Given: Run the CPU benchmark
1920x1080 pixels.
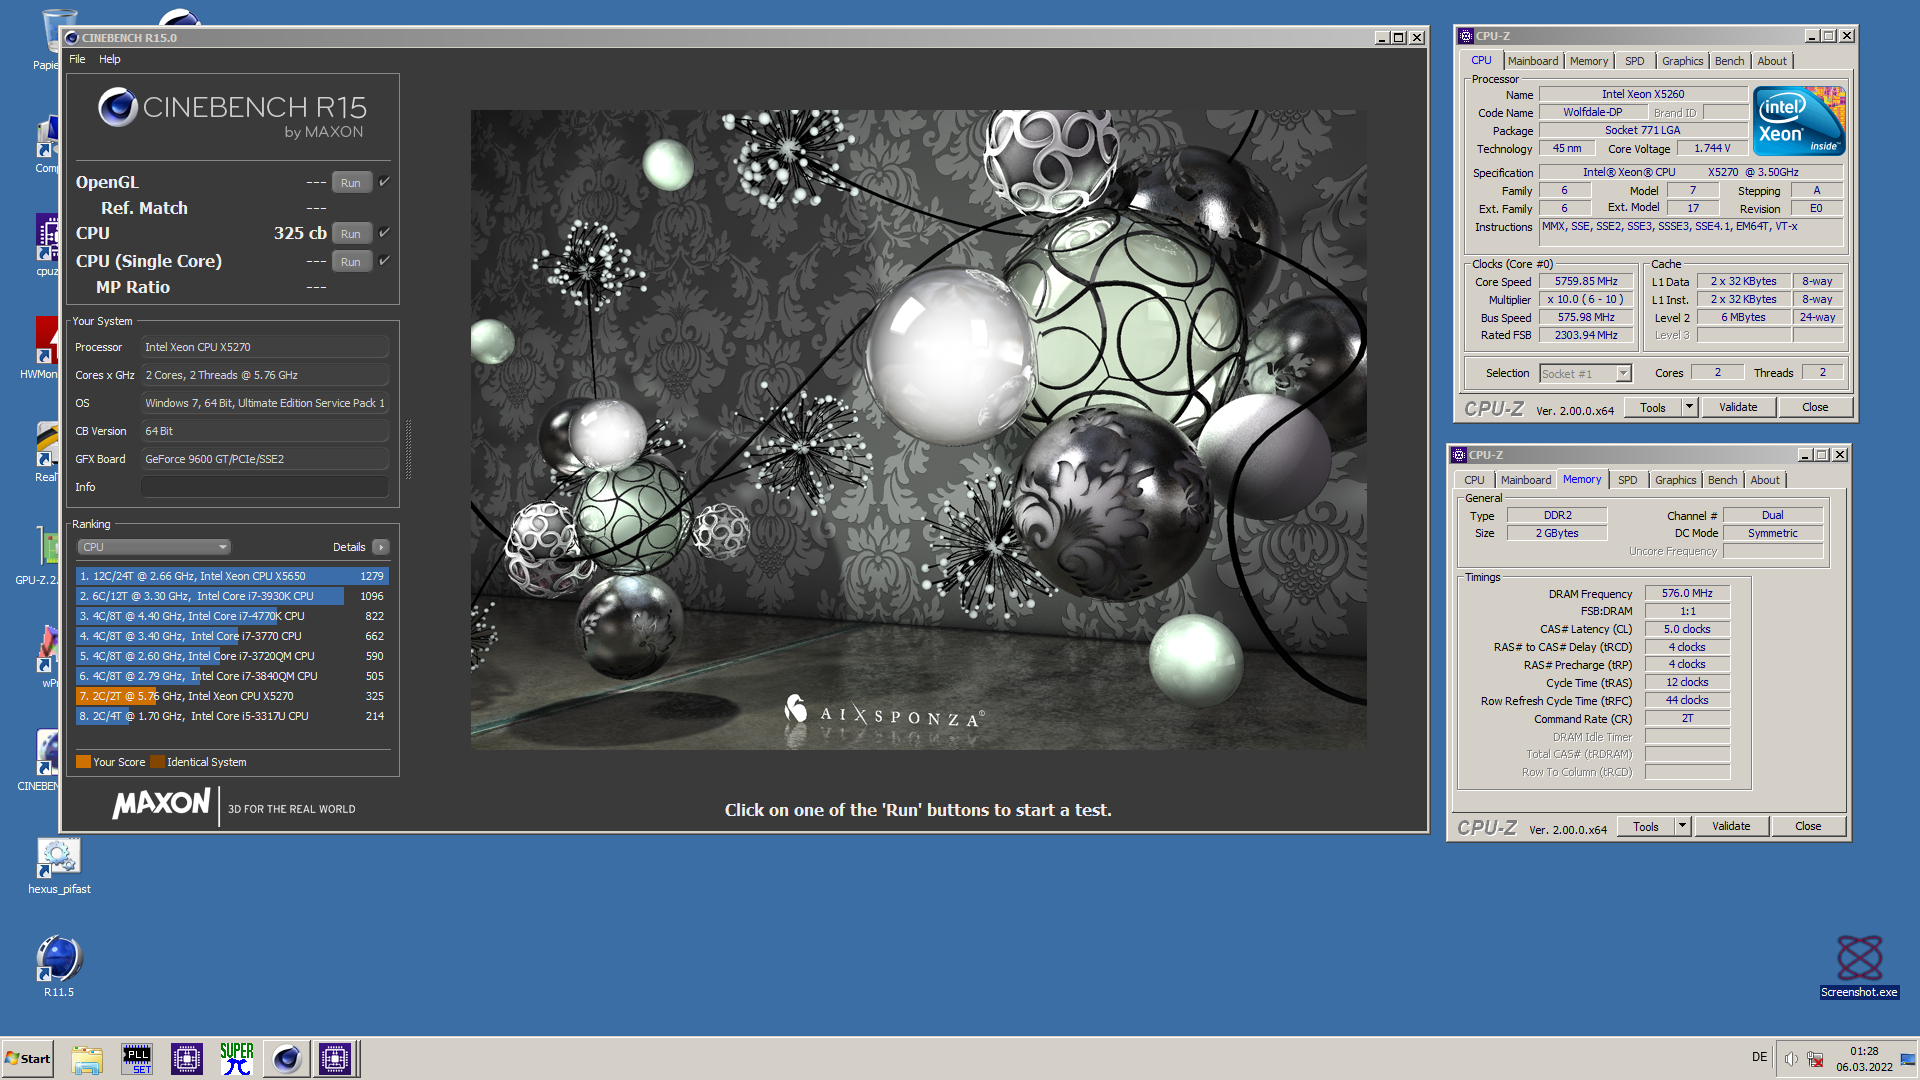Looking at the screenshot, I should coord(350,233).
